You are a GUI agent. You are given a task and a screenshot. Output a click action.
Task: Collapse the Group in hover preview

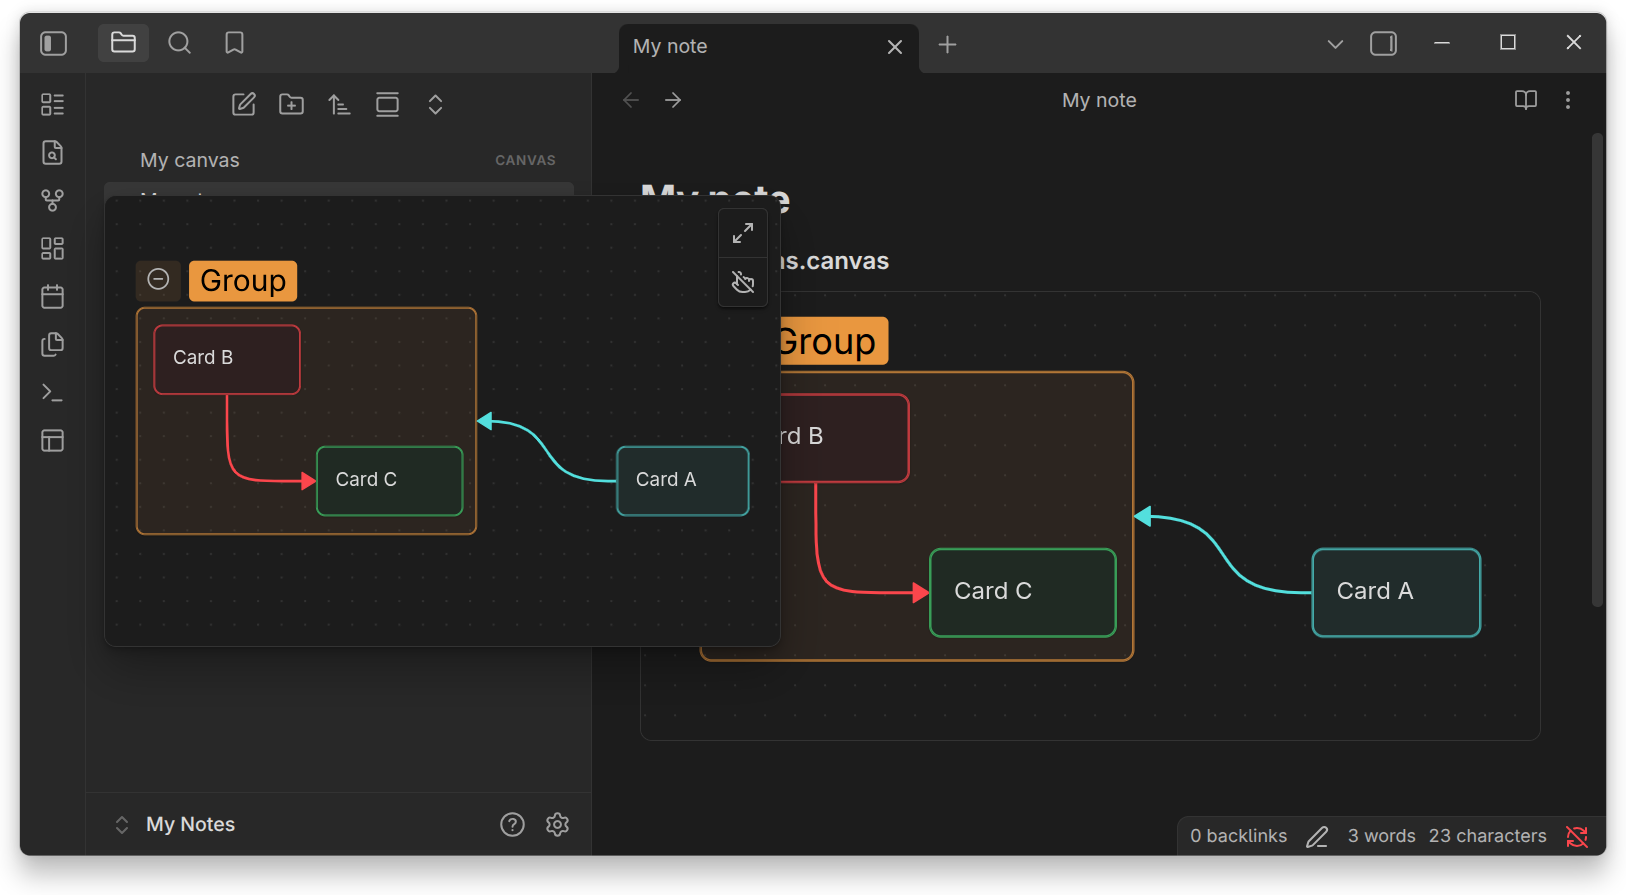click(158, 280)
